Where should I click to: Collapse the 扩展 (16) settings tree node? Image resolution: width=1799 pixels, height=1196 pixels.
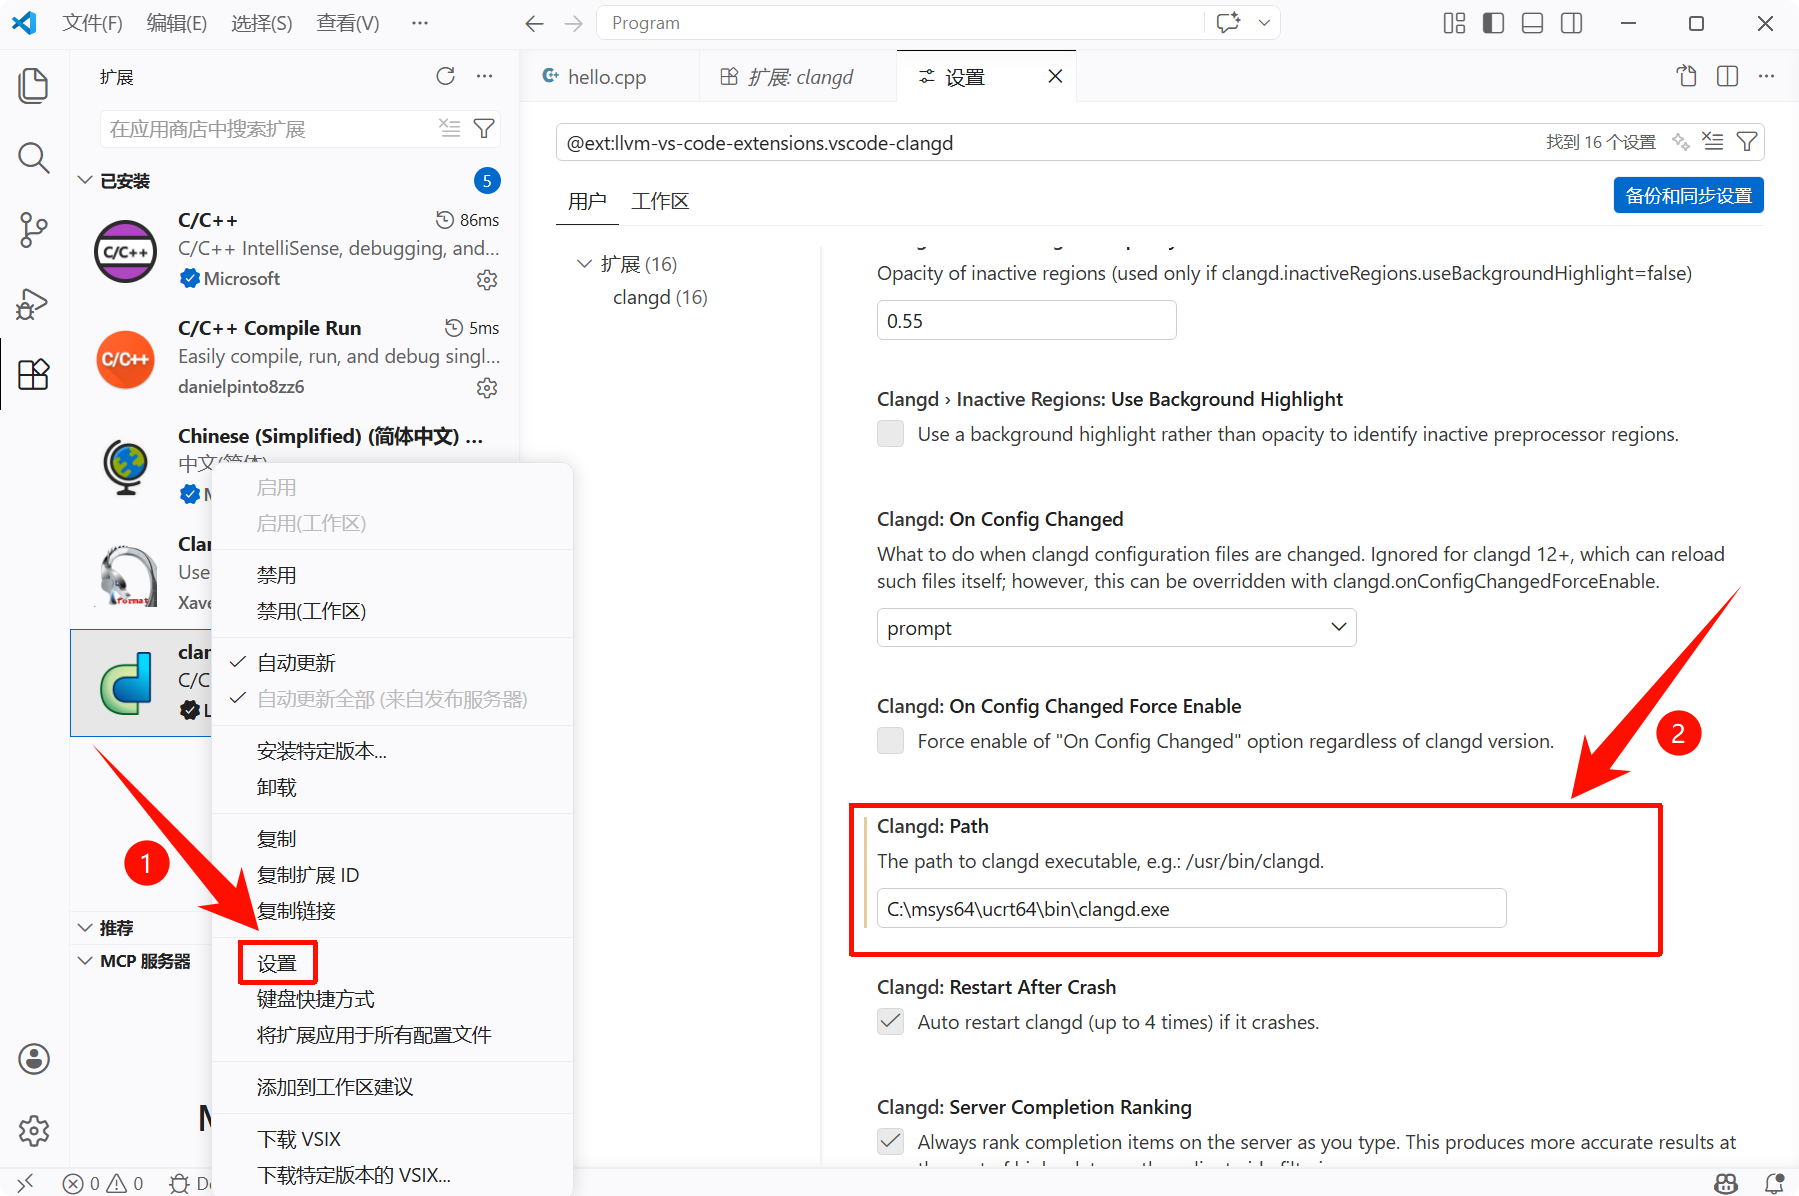[x=585, y=264]
